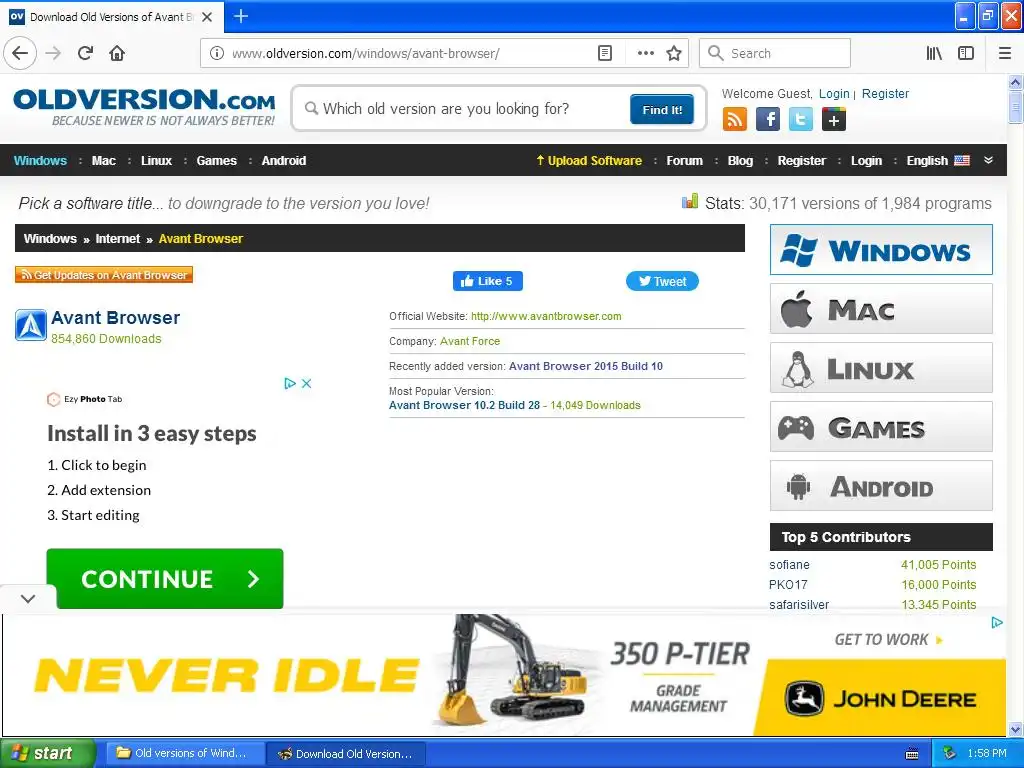Viewport: 1024px width, 768px height.
Task: Click Get Updates on Avant Browser button
Action: [x=104, y=275]
